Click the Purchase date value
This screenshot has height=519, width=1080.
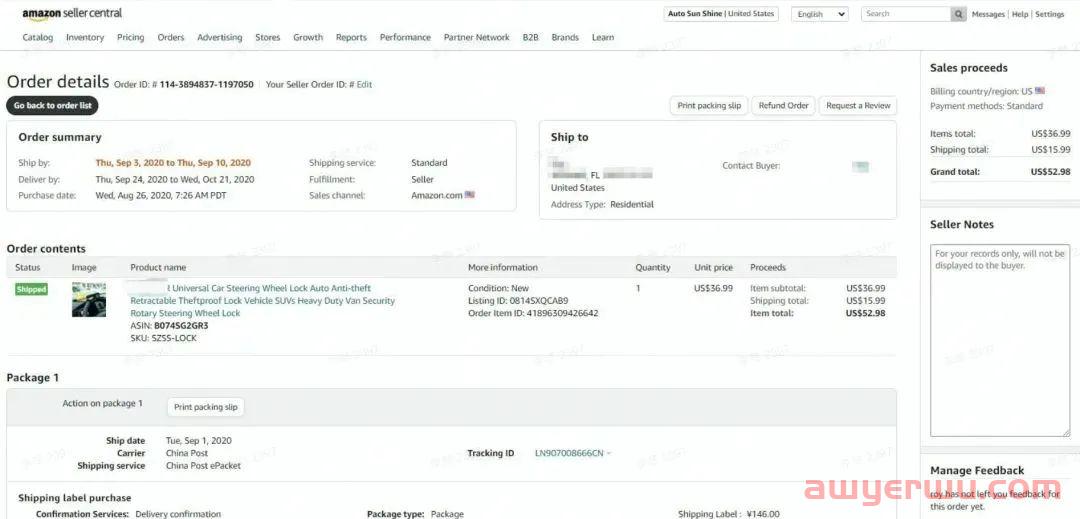(160, 195)
